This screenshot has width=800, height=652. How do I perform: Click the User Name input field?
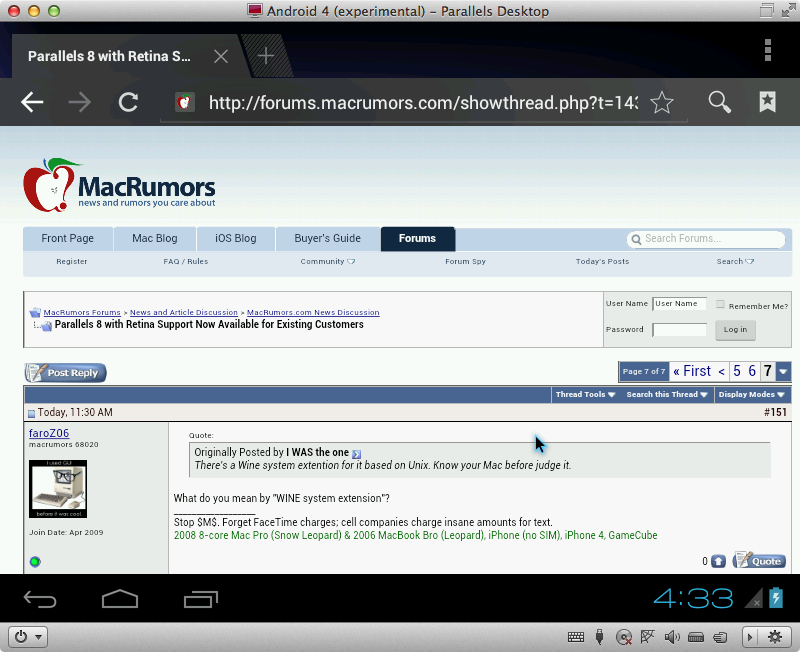679,304
